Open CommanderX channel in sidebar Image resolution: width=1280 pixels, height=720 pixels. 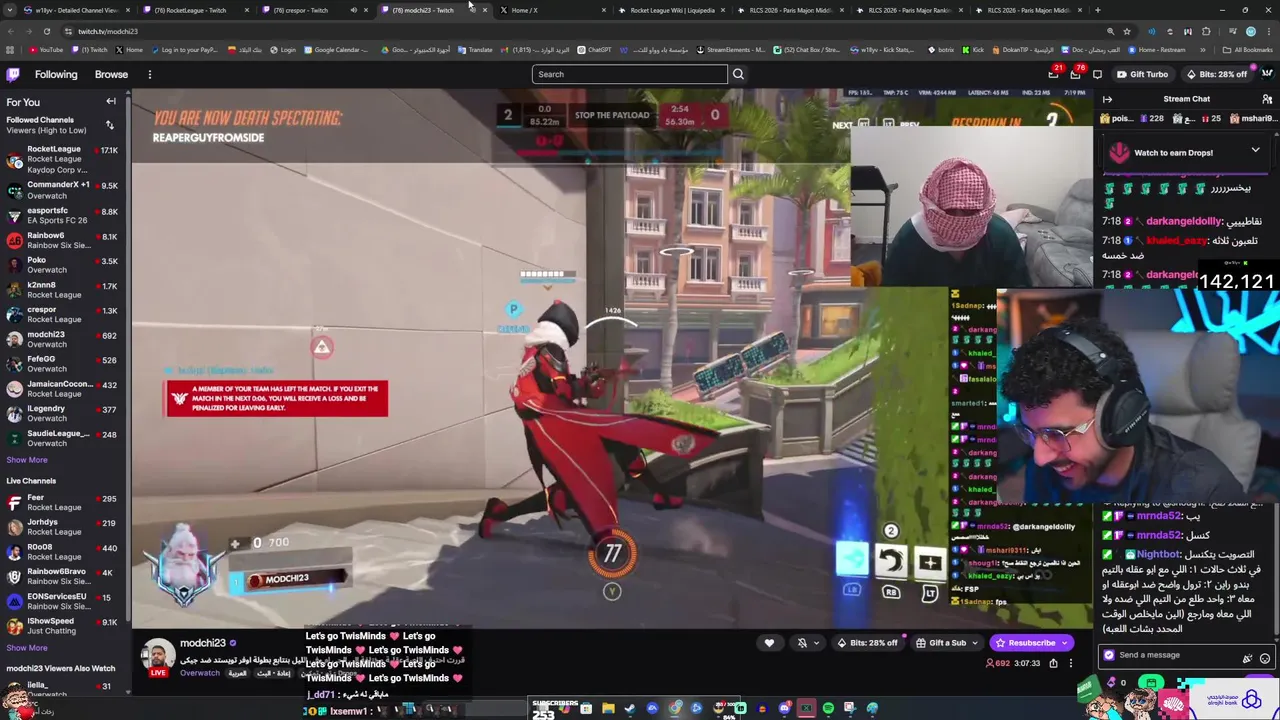(63, 190)
